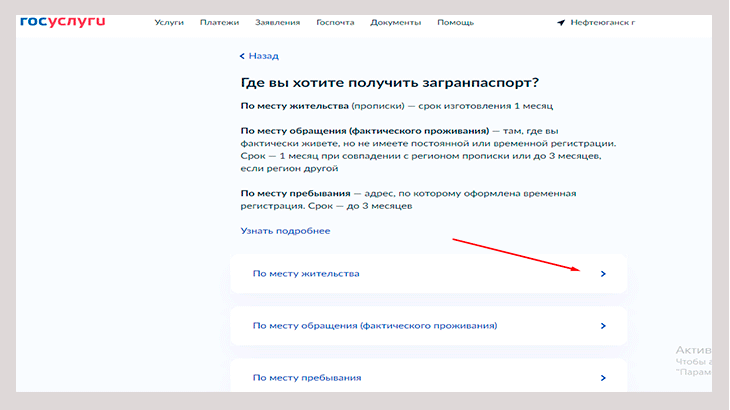
Task: Click the text срок изготовления 1 месяц
Action: coord(486,106)
